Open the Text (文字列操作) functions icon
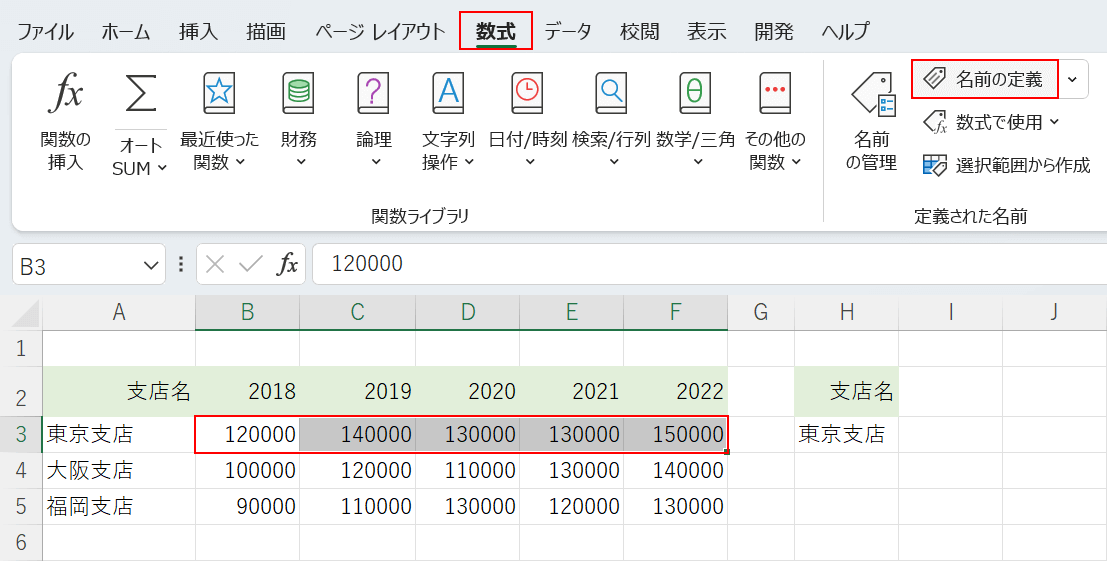 point(447,95)
